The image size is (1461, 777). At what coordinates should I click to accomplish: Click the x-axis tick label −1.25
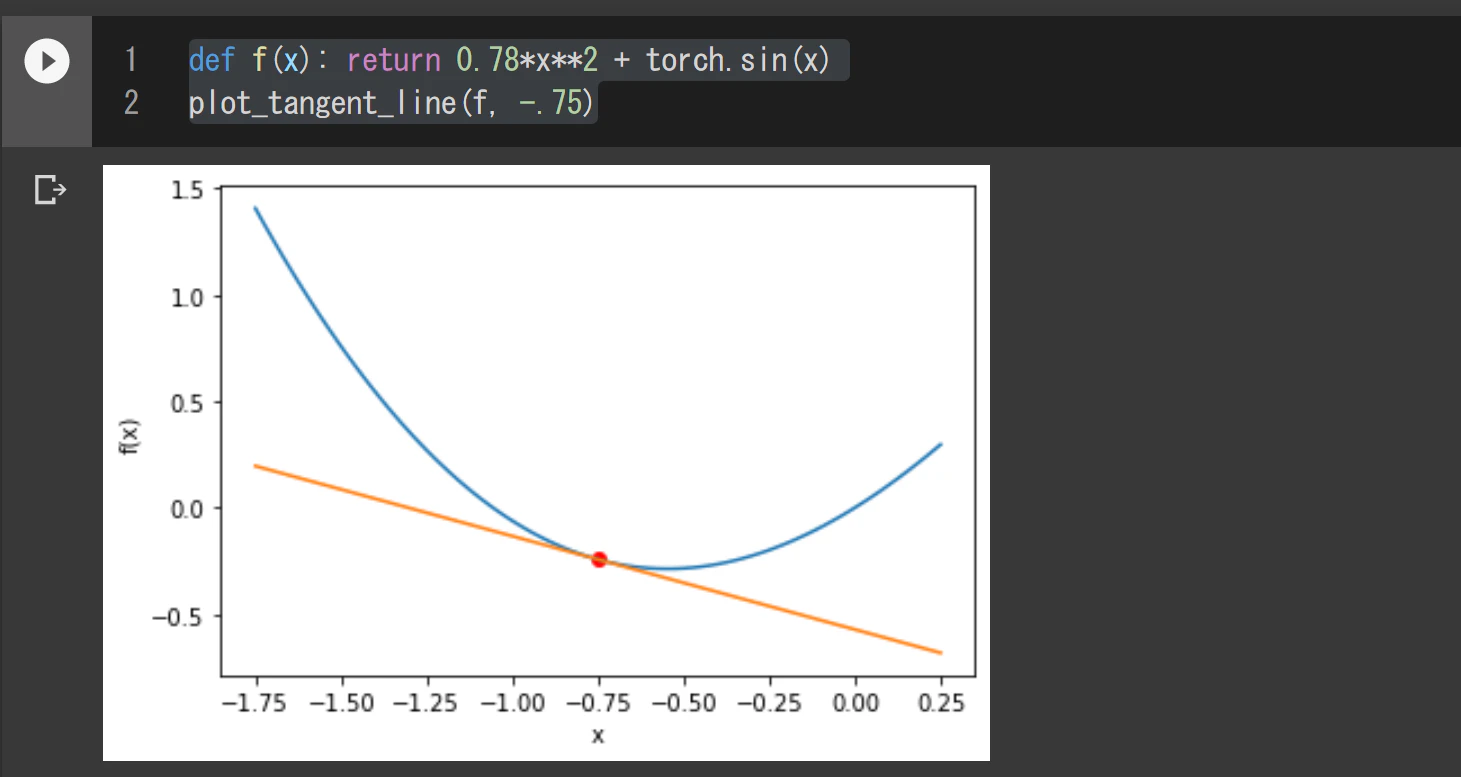coord(427,703)
